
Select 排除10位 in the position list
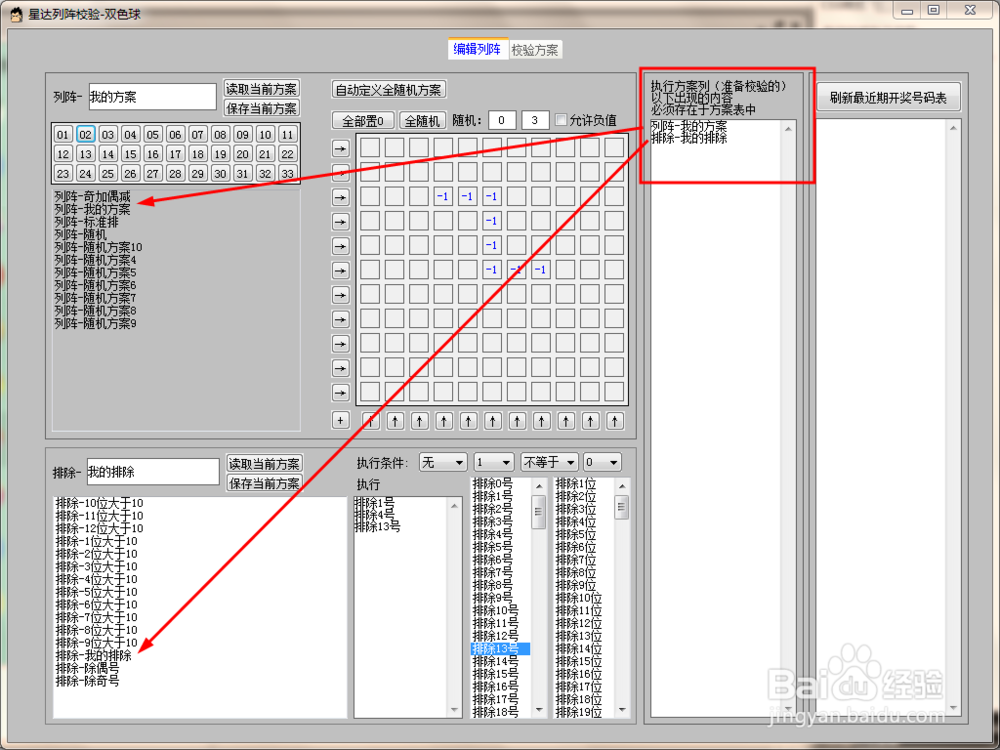click(578, 598)
